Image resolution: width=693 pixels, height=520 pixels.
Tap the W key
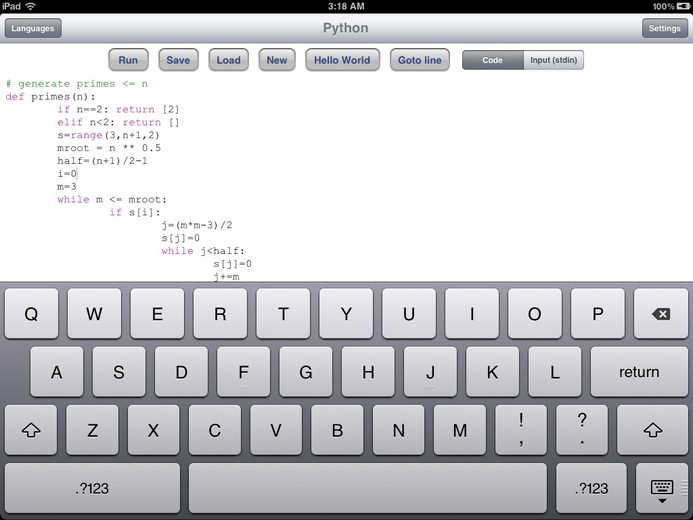(94, 314)
